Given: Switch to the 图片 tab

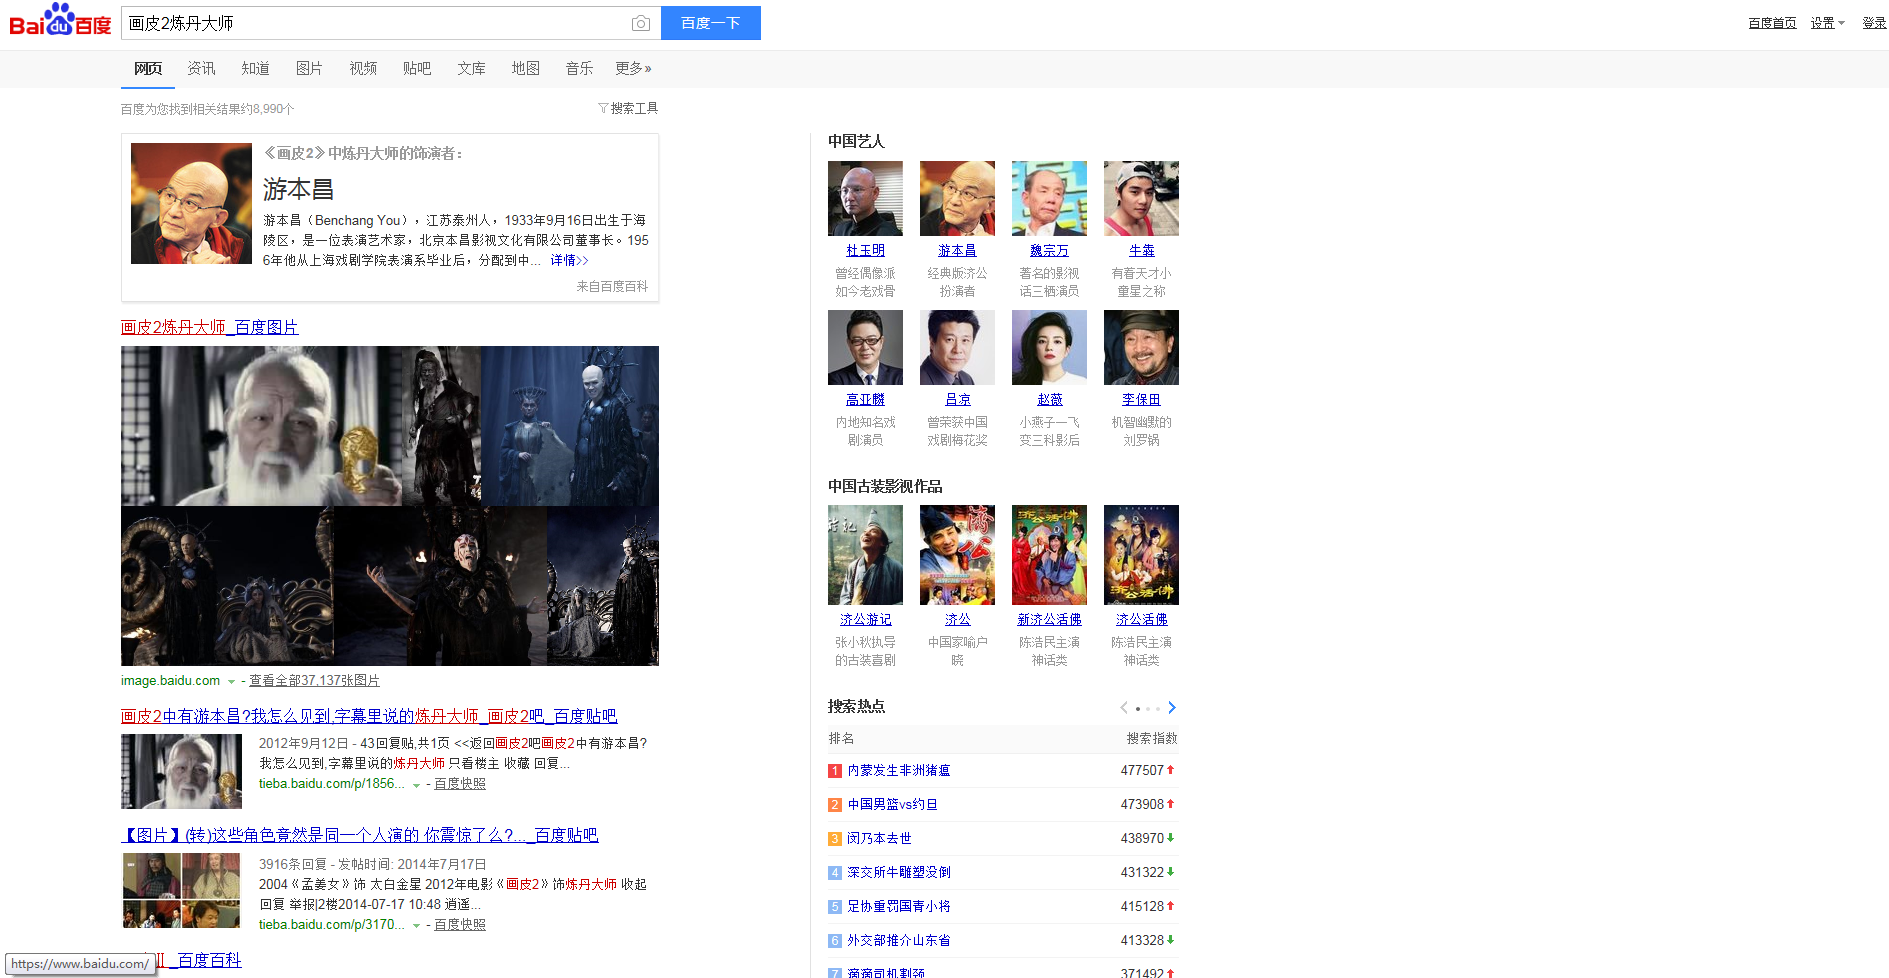Looking at the screenshot, I should click(x=309, y=68).
